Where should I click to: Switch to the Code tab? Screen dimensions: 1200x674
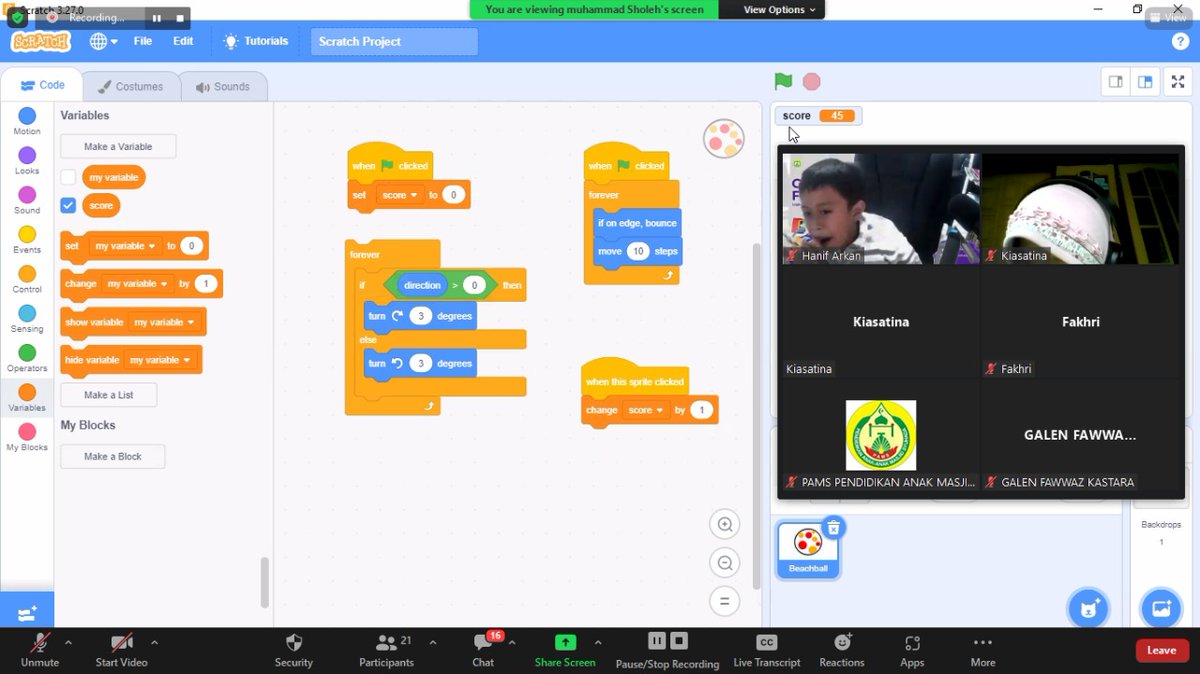41,86
